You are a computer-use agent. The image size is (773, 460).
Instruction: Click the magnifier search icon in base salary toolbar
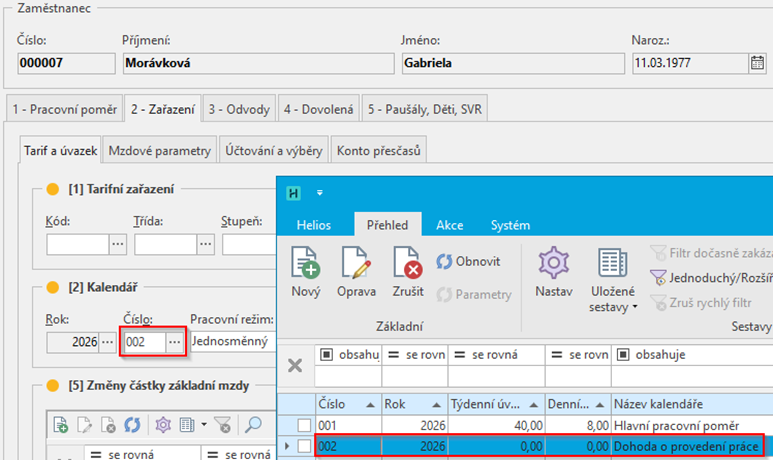254,425
